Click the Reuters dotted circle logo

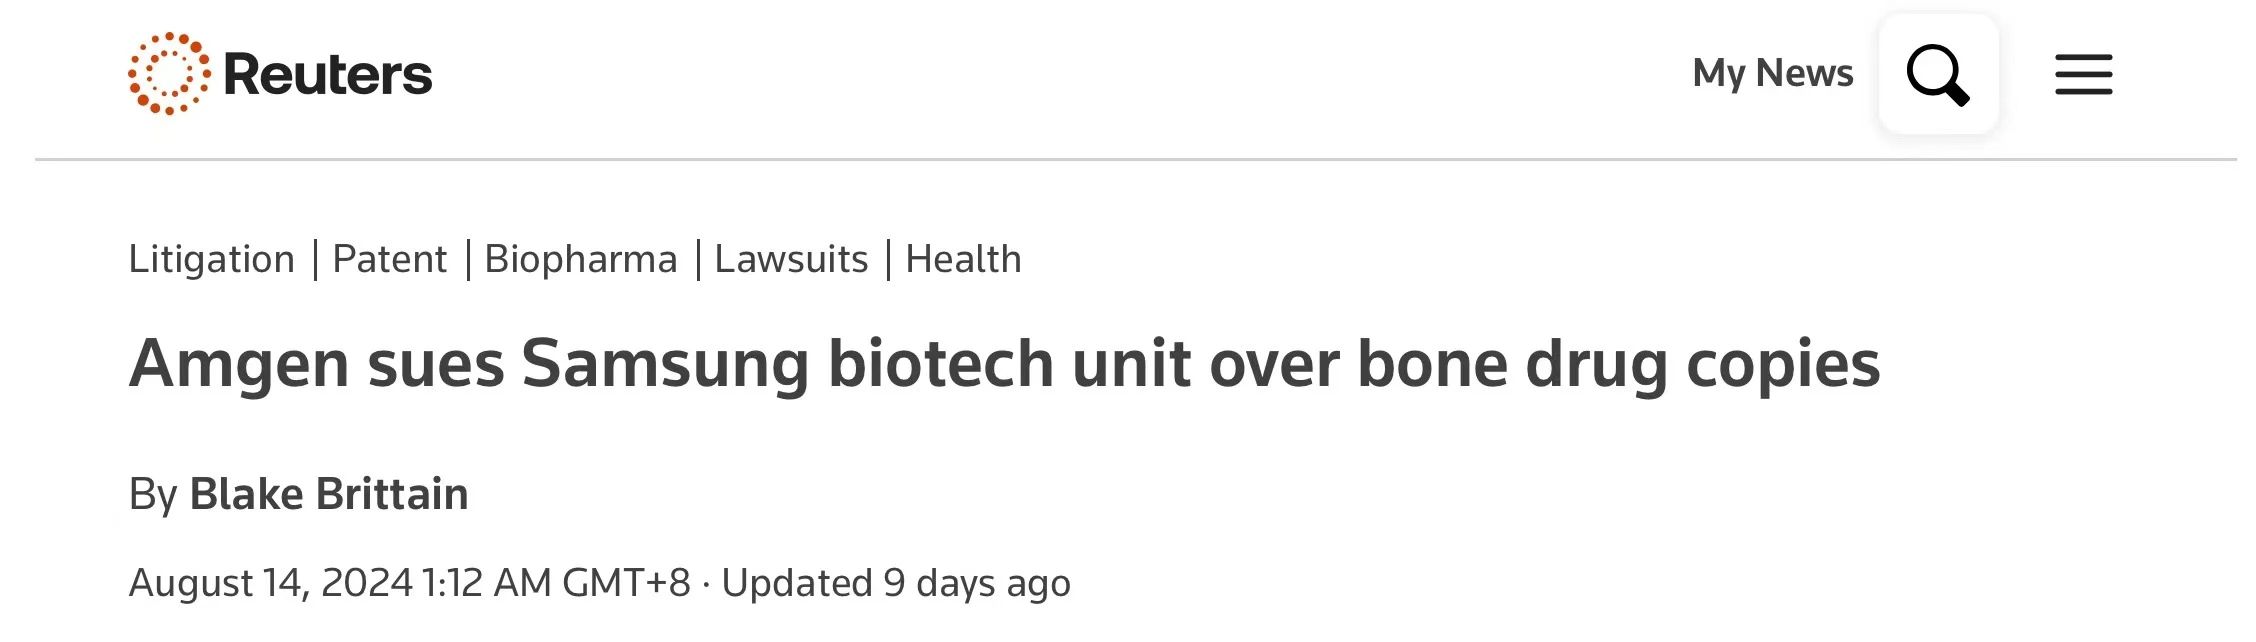[169, 74]
